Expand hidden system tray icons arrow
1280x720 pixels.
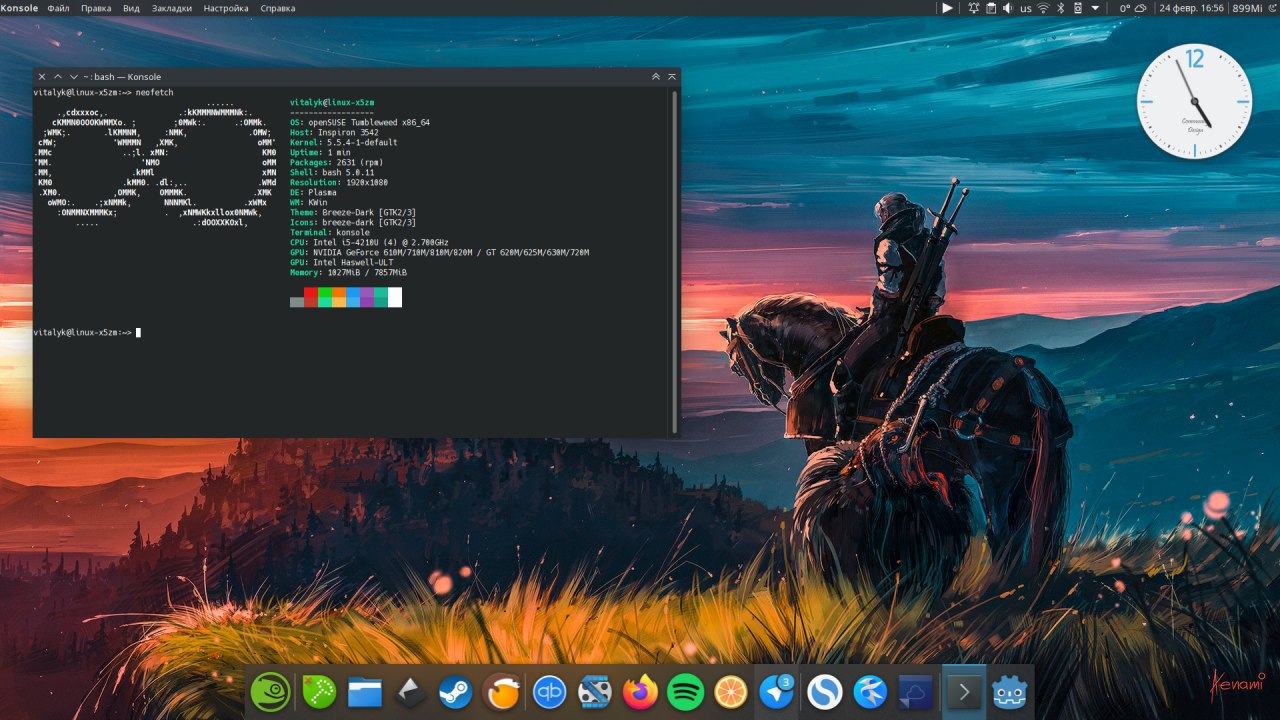pyautogui.click(x=1095, y=8)
